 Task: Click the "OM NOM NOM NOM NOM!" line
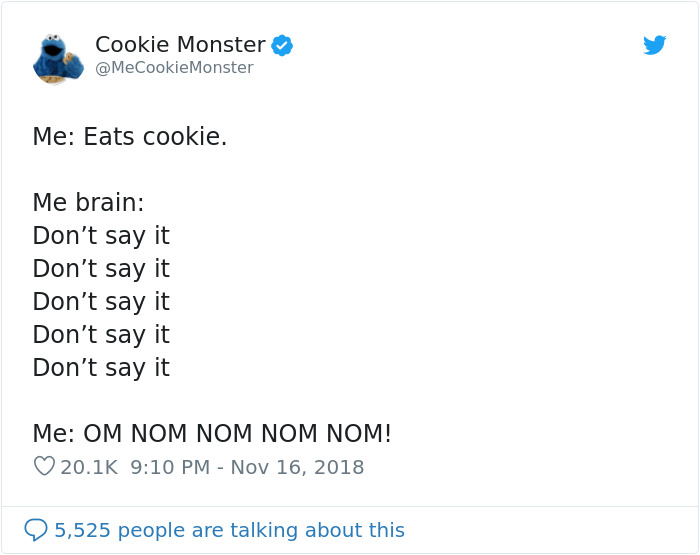[237, 434]
